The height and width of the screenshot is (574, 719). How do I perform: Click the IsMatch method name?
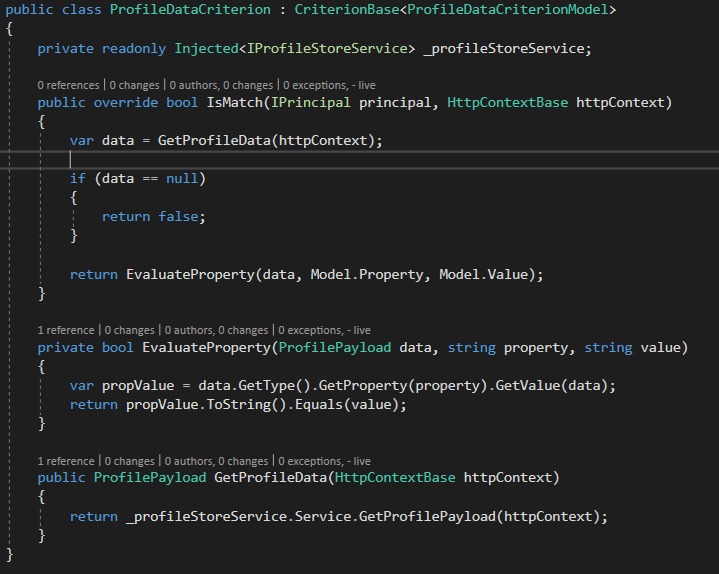pos(235,102)
